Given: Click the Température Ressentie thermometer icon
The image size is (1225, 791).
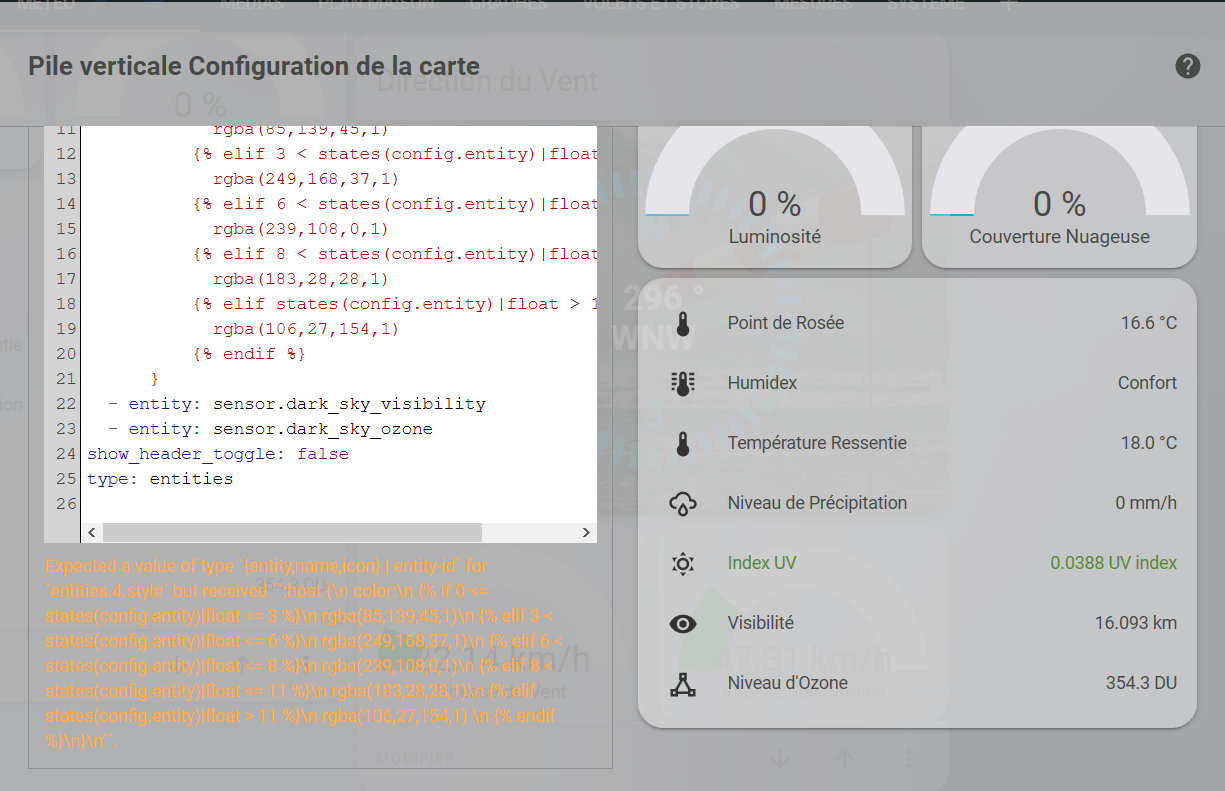Looking at the screenshot, I should [682, 442].
